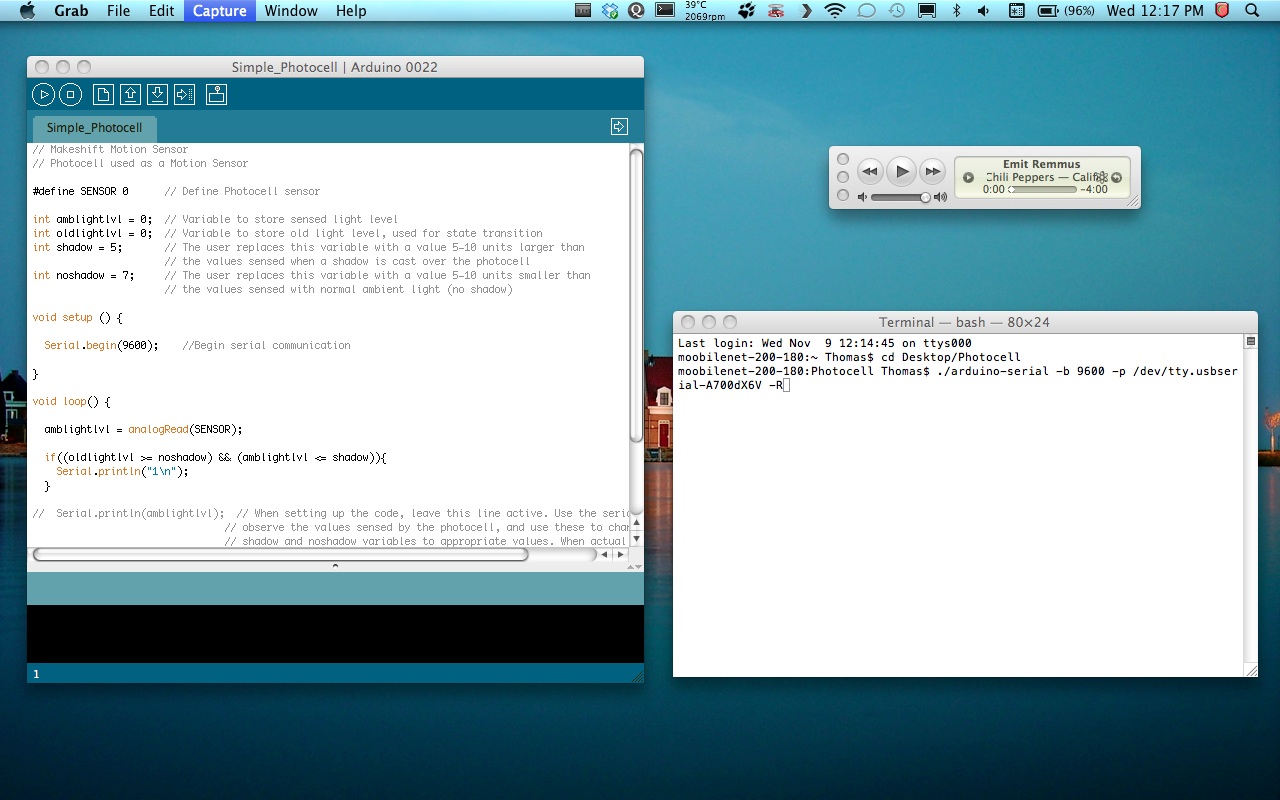Click the Emit Remmus song title
Image resolution: width=1280 pixels, height=800 pixels.
pos(1042,164)
